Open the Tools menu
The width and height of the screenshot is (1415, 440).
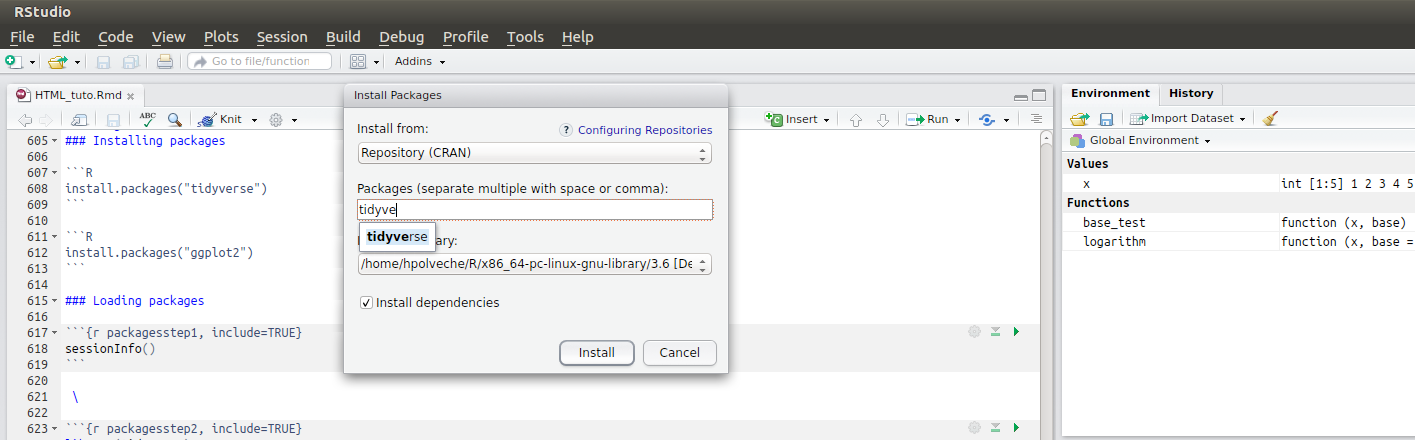[525, 37]
